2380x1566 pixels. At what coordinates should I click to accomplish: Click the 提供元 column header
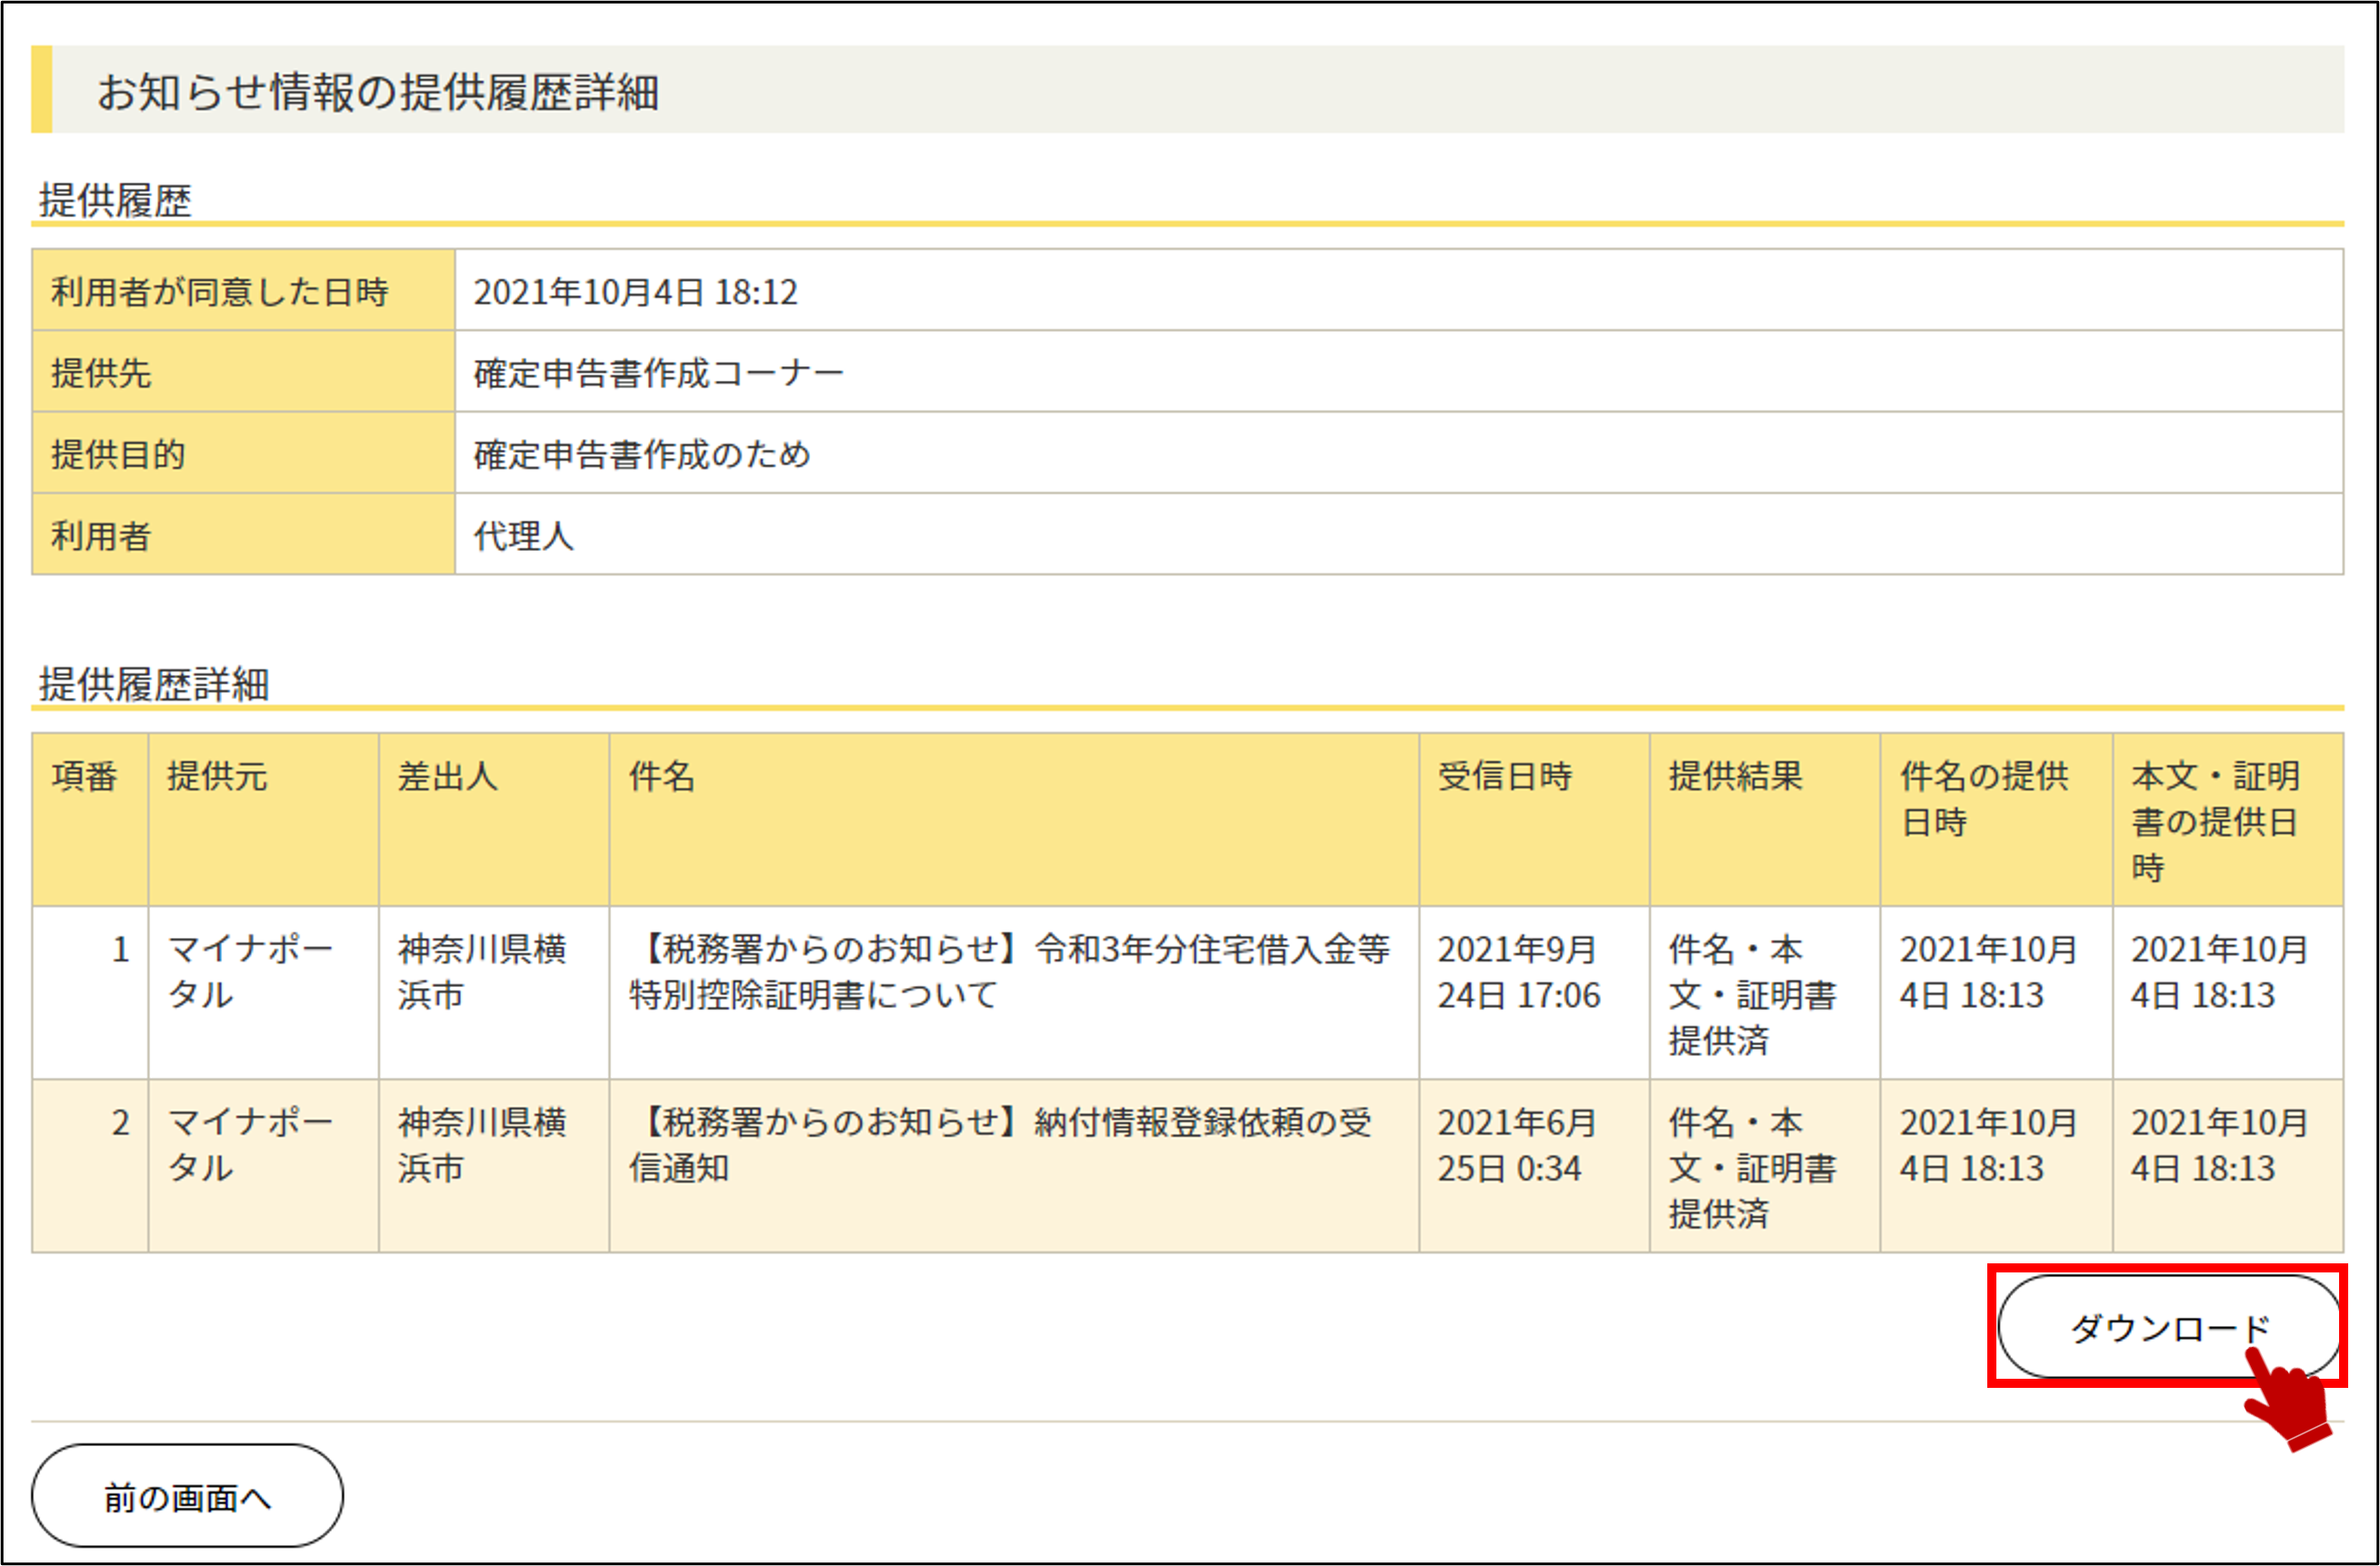[263, 820]
